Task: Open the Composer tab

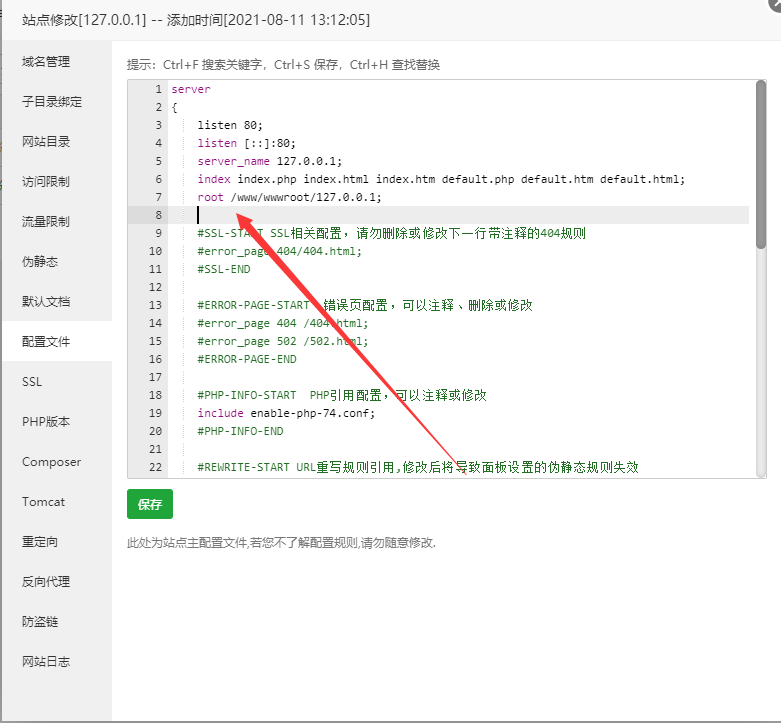Action: 51,462
